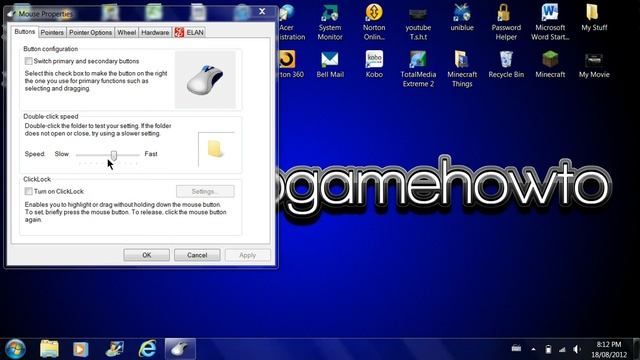Select Mouse Properties taskbar button
This screenshot has height=360, width=640.
coord(180,349)
